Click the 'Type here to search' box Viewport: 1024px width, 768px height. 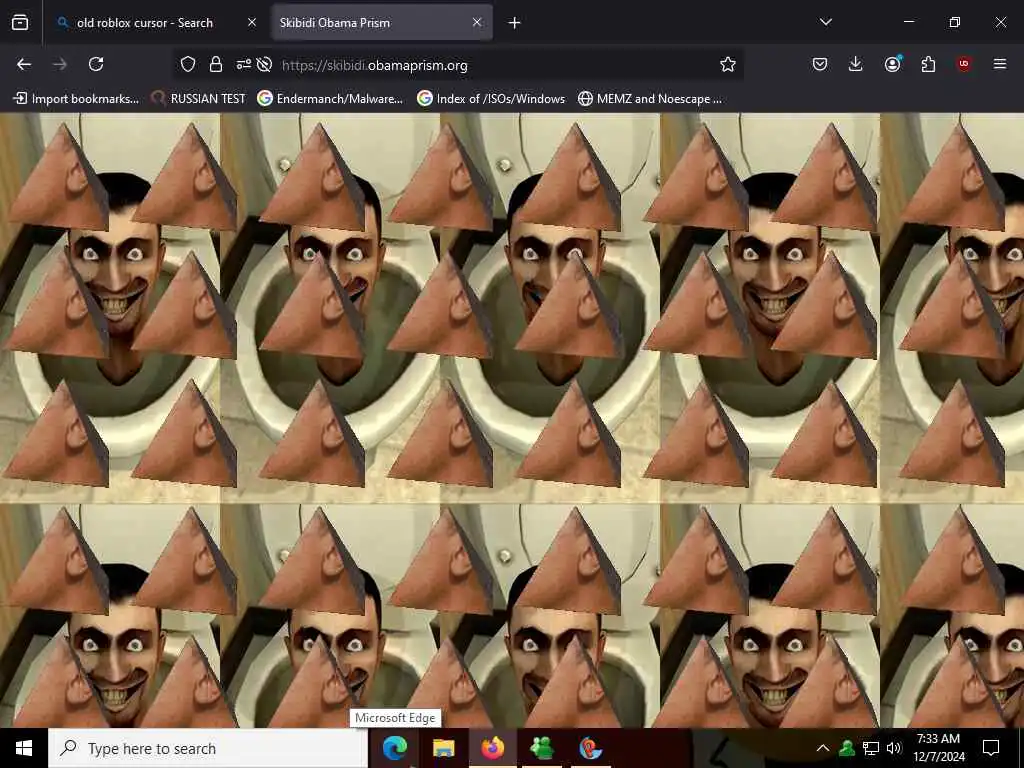[x=208, y=748]
